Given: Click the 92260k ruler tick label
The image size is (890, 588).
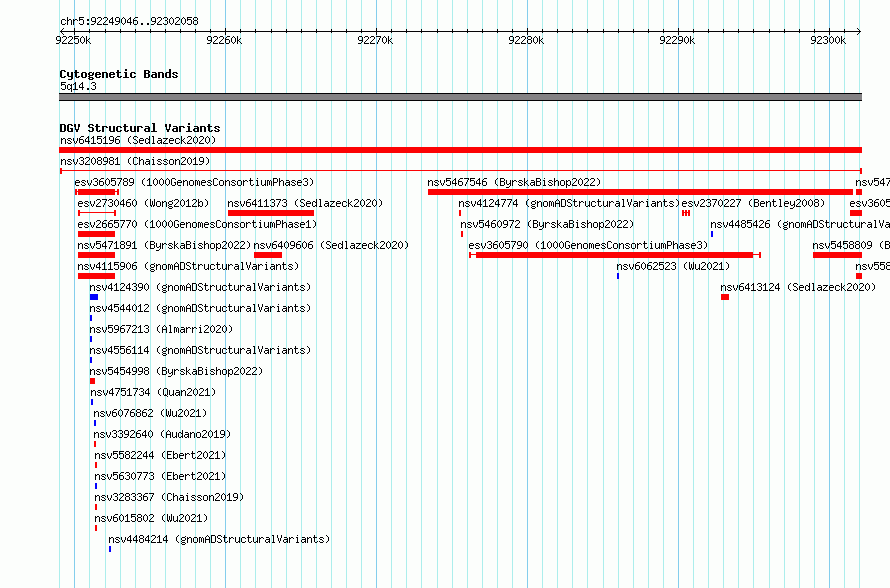Looking at the screenshot, I should click(224, 40).
